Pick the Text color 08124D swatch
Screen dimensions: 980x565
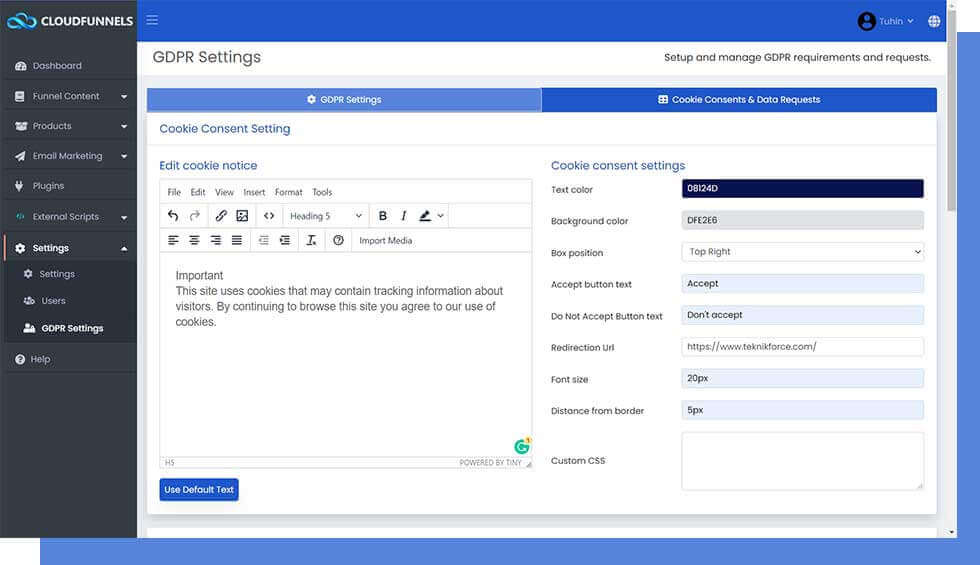(802, 189)
